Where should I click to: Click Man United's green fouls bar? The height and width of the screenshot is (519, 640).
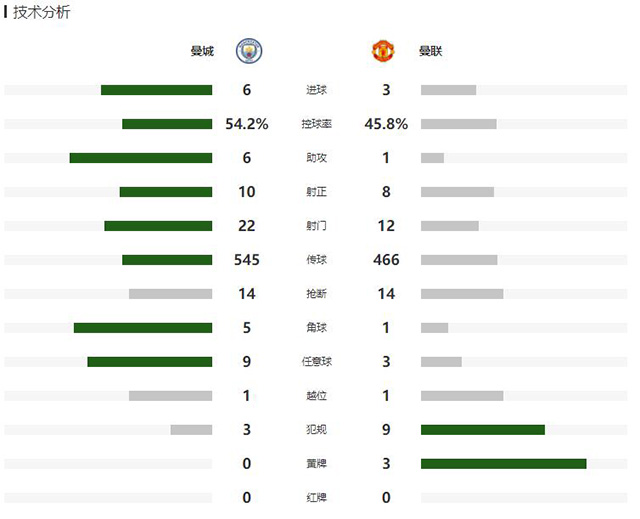point(482,429)
